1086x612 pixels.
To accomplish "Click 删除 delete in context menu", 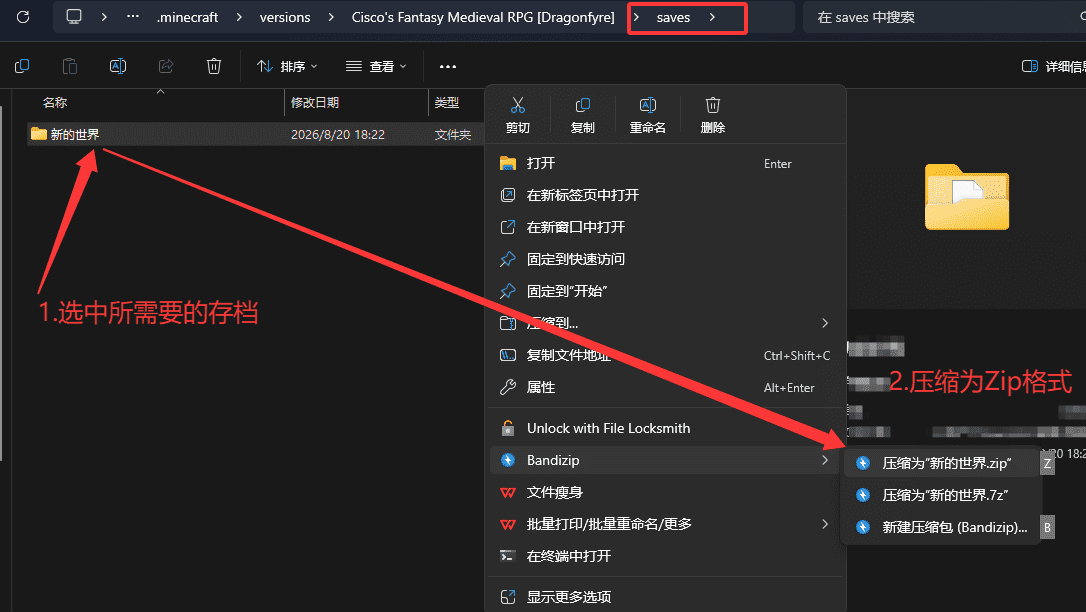I will (713, 115).
